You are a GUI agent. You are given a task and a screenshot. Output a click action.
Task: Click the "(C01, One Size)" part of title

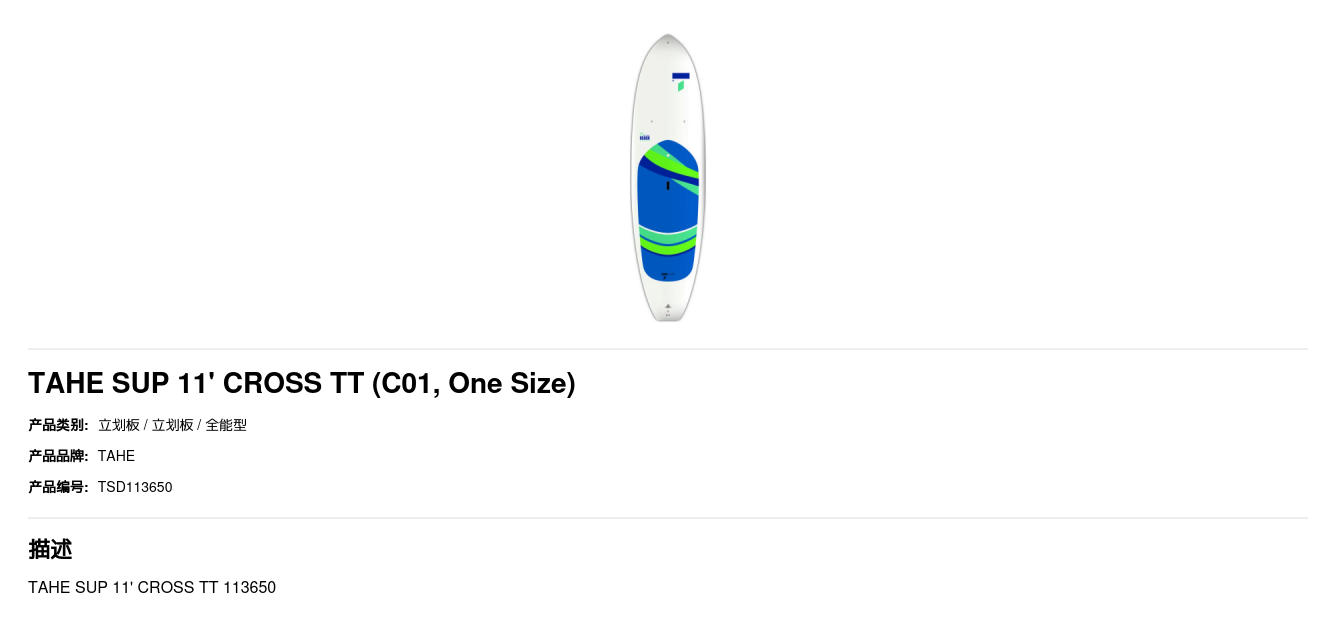point(473,383)
